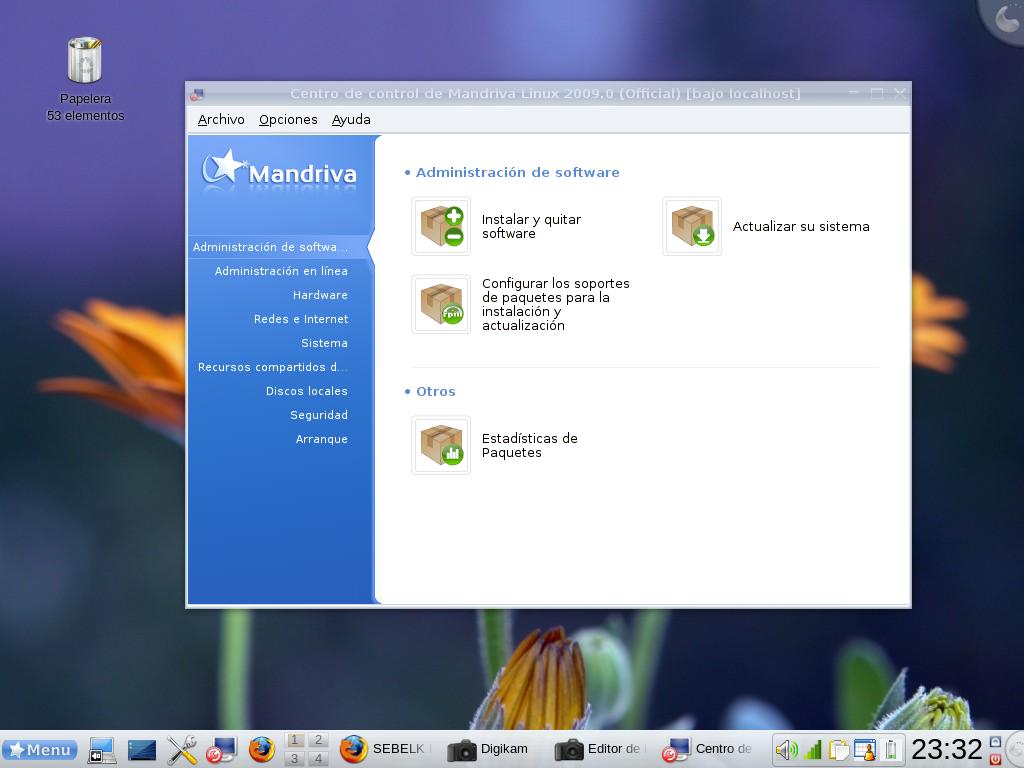
Task: Switch to the Centro de taskbar window
Action: [x=709, y=749]
